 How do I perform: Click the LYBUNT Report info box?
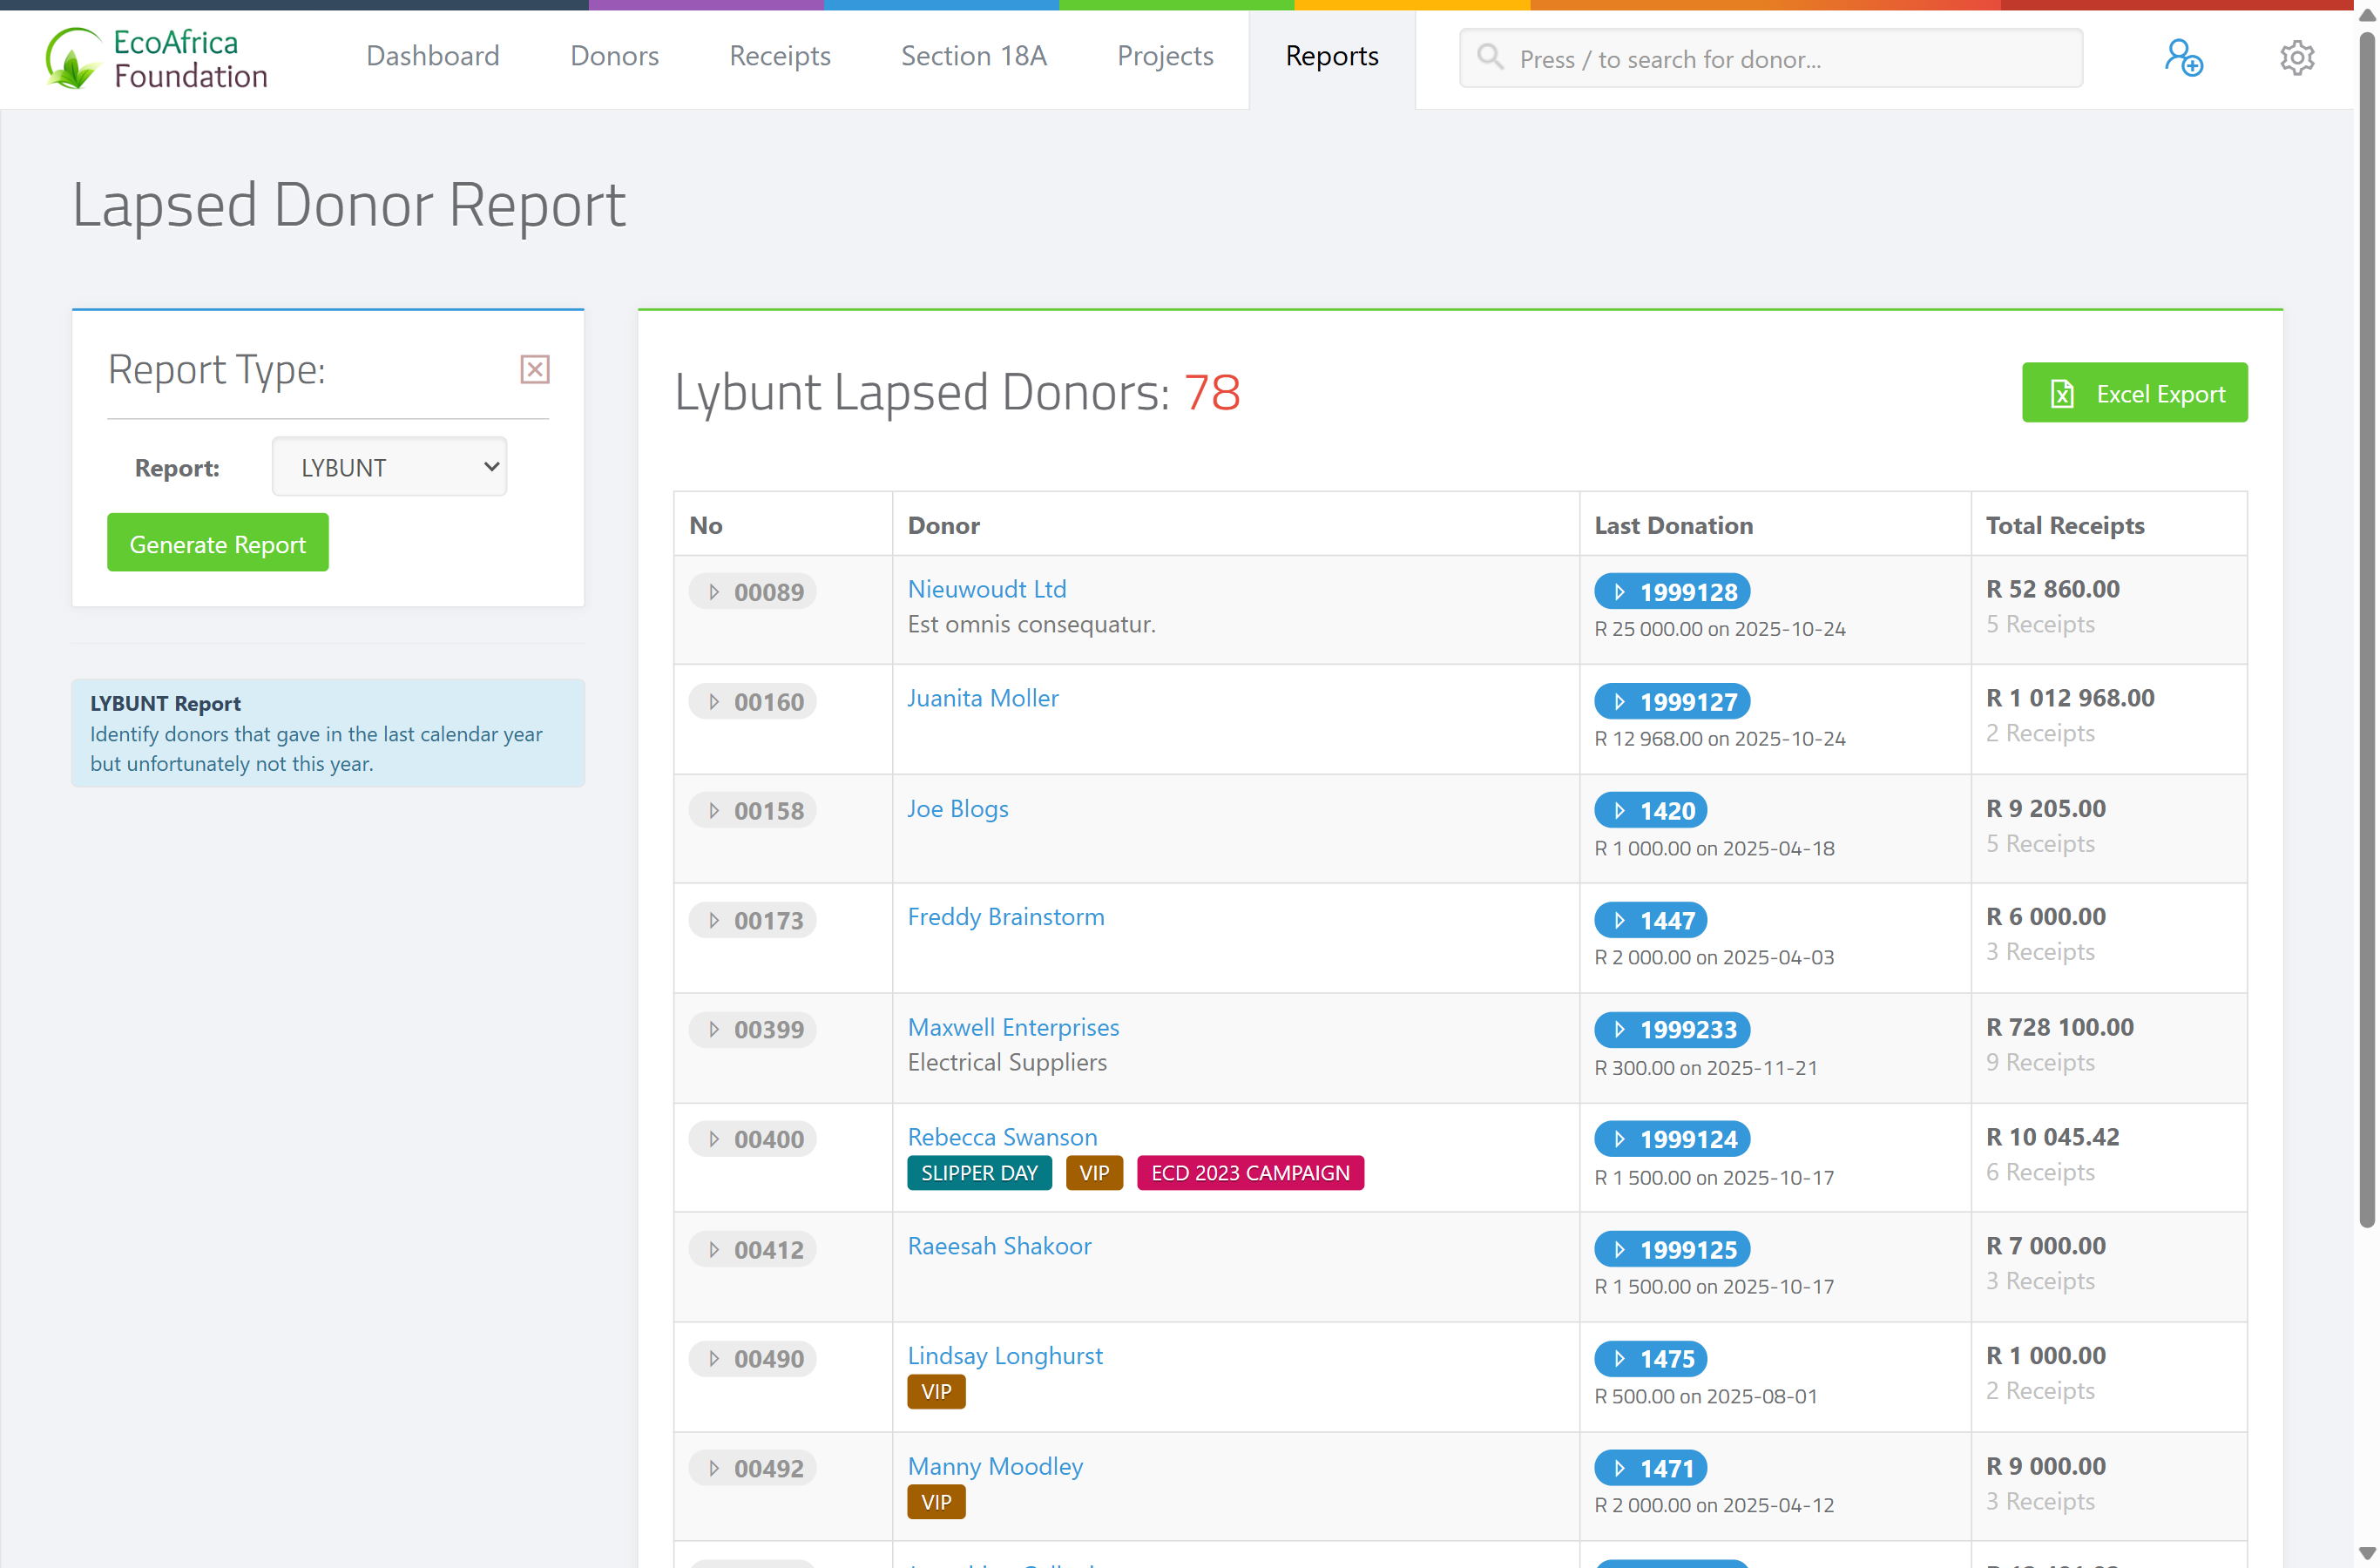328,733
